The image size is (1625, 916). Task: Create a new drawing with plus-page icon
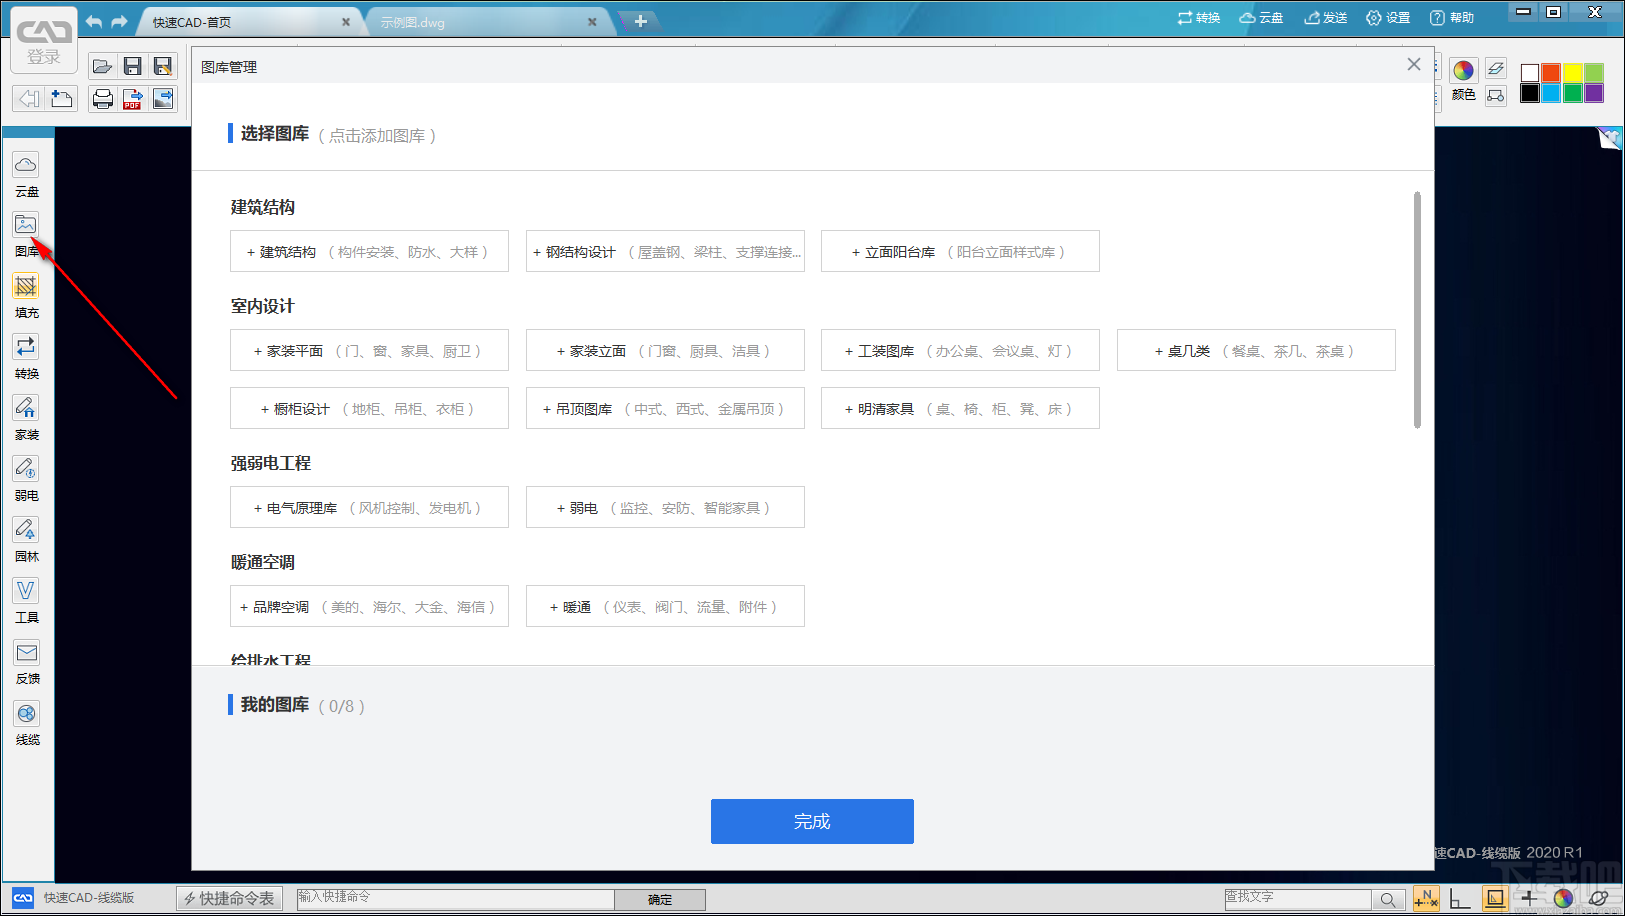coord(62,98)
